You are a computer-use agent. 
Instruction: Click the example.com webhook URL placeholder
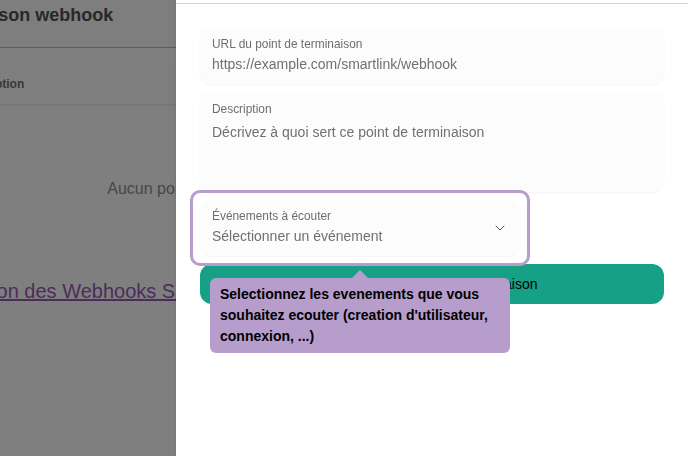coord(334,64)
